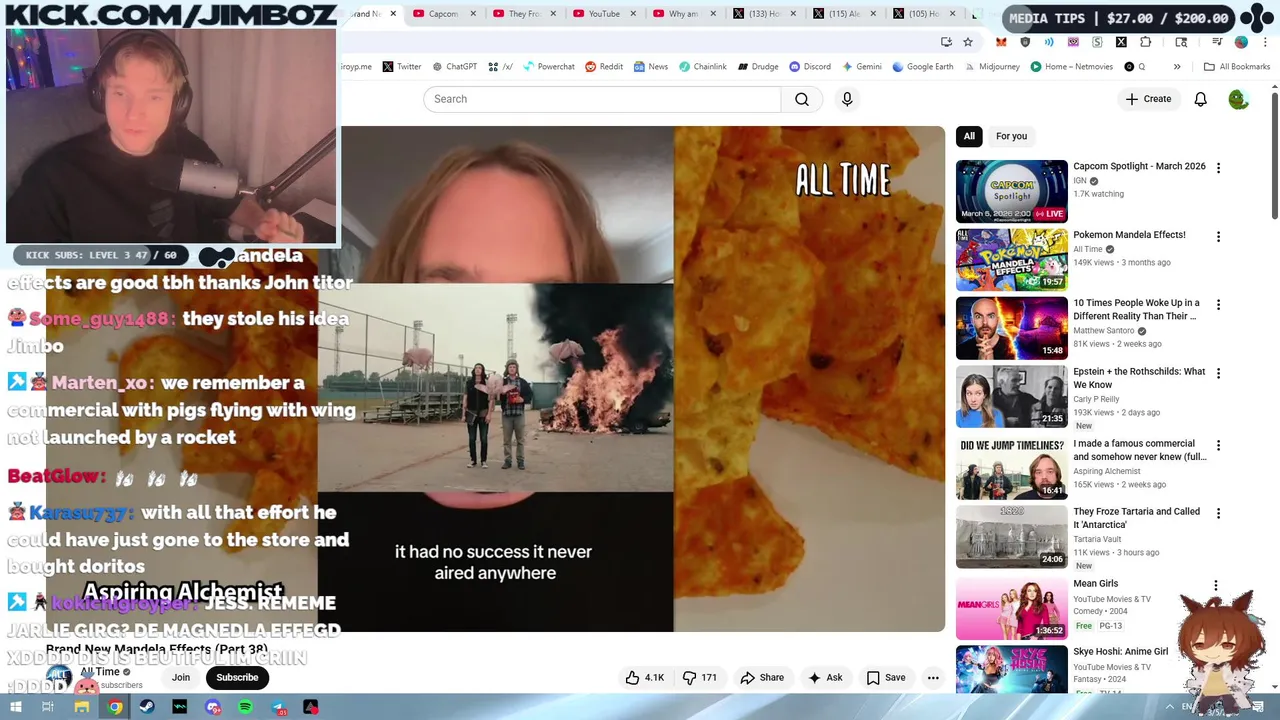1280x720 pixels.
Task: Open 10 Times People Woke Up thumbnail
Action: pyautogui.click(x=1011, y=328)
